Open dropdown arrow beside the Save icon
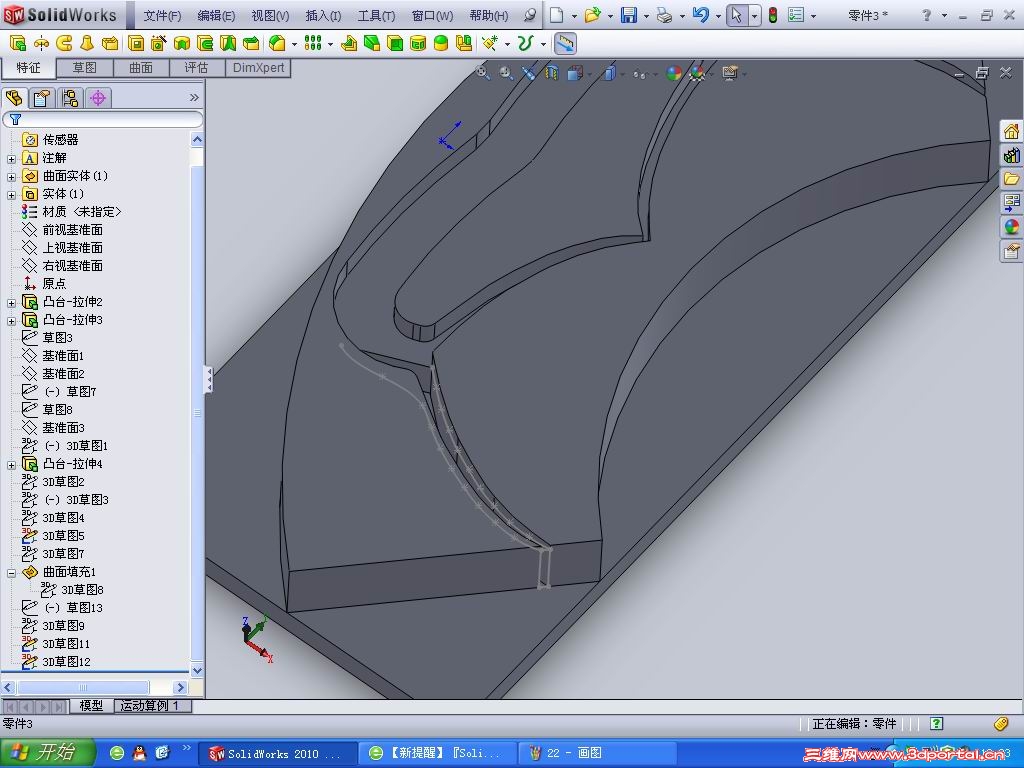Screen dimensions: 1024x768 pos(647,16)
